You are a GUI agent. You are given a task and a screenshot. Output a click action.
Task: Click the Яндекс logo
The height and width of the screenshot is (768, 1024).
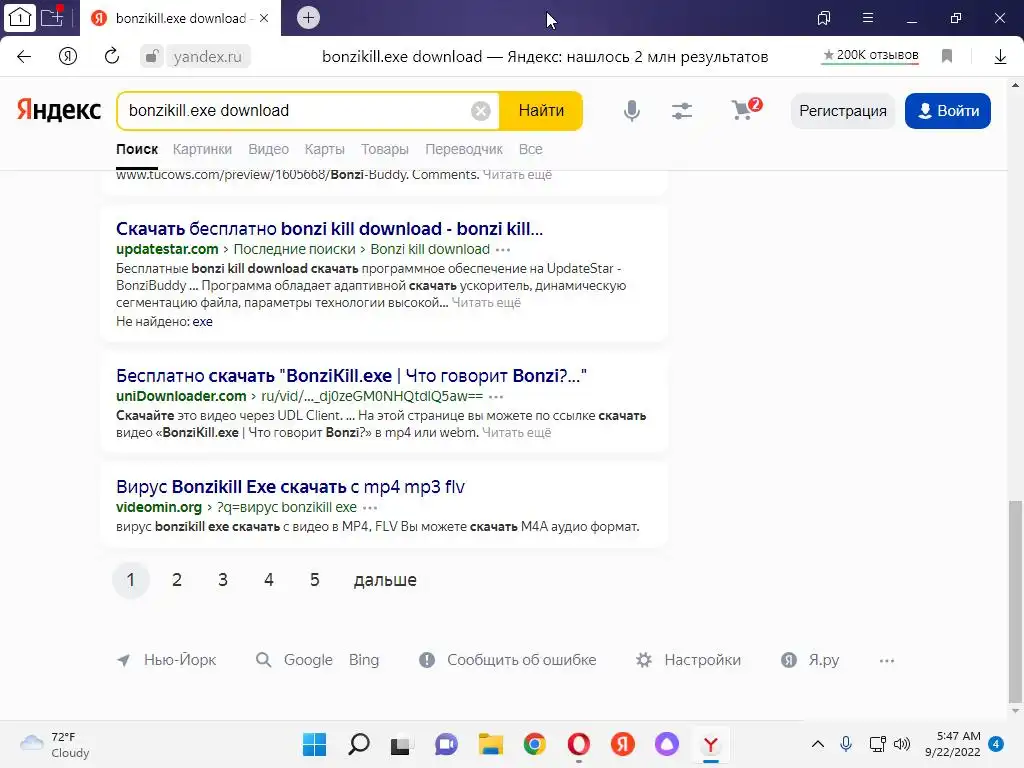point(59,110)
